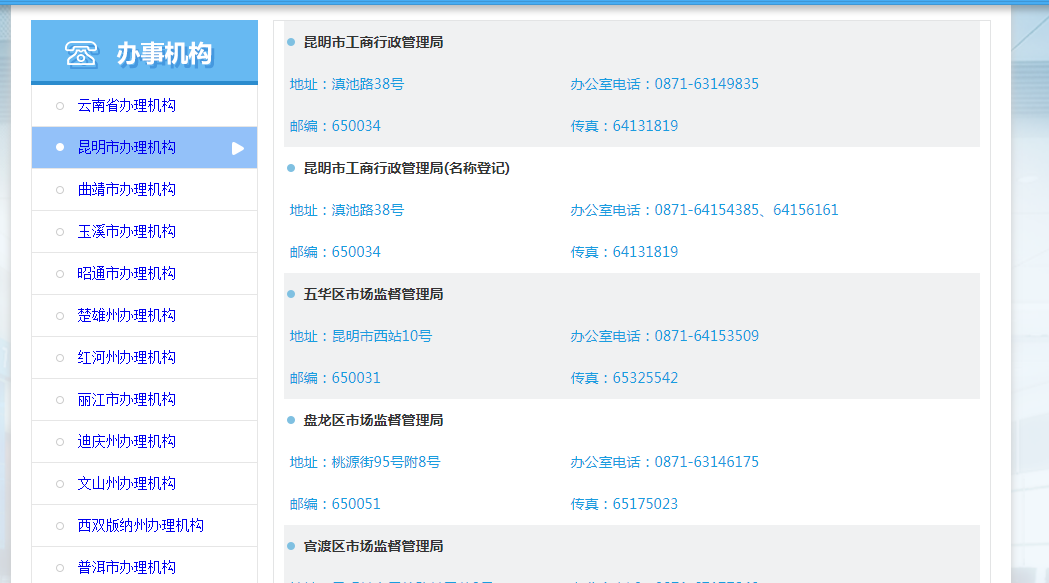Image resolution: width=1049 pixels, height=583 pixels.
Task: Click circle marker beside 云南省办理机构
Action: point(60,106)
